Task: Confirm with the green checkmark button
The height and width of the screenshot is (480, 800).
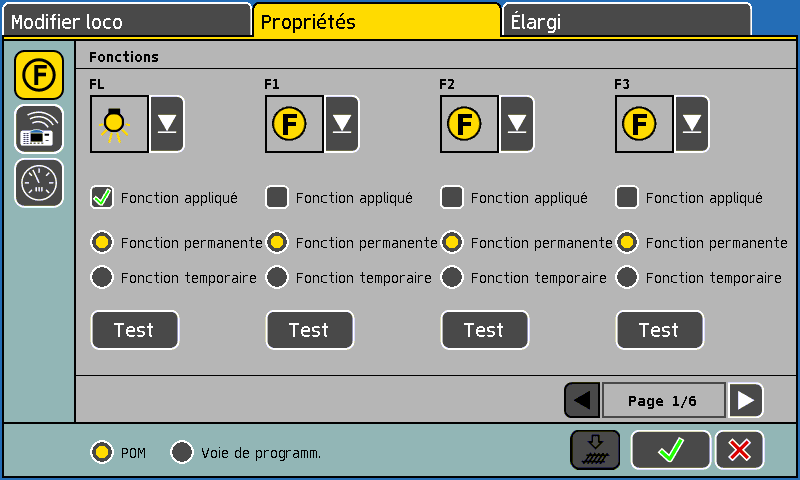Action: (x=670, y=450)
